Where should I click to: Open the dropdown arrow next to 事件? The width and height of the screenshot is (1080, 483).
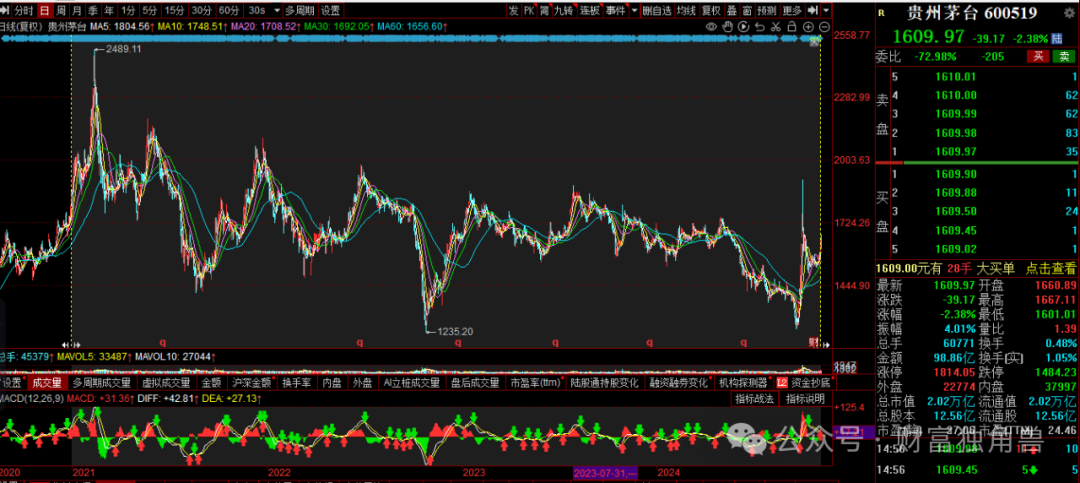pos(634,10)
